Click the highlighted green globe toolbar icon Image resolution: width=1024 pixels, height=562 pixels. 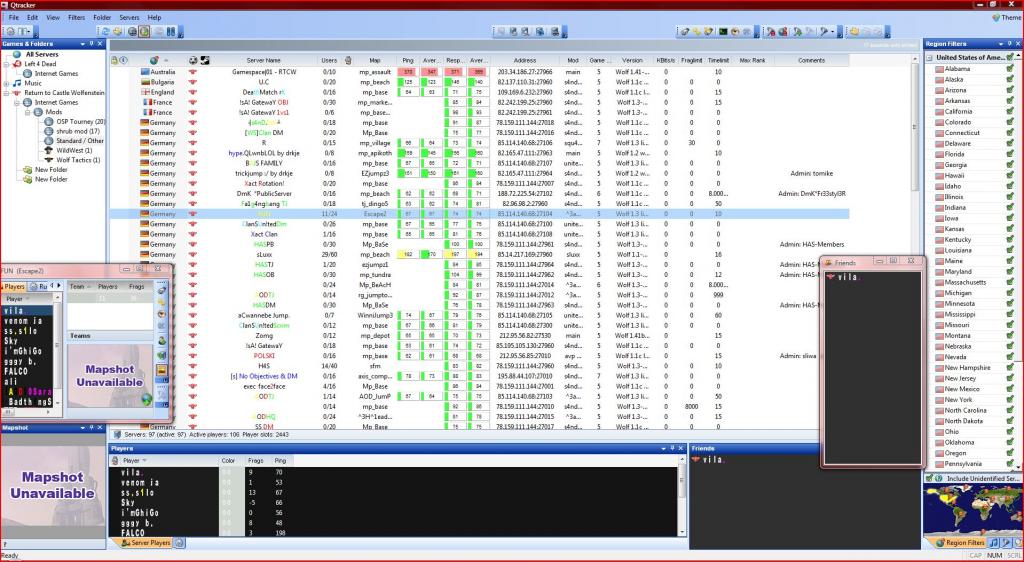(x=144, y=31)
